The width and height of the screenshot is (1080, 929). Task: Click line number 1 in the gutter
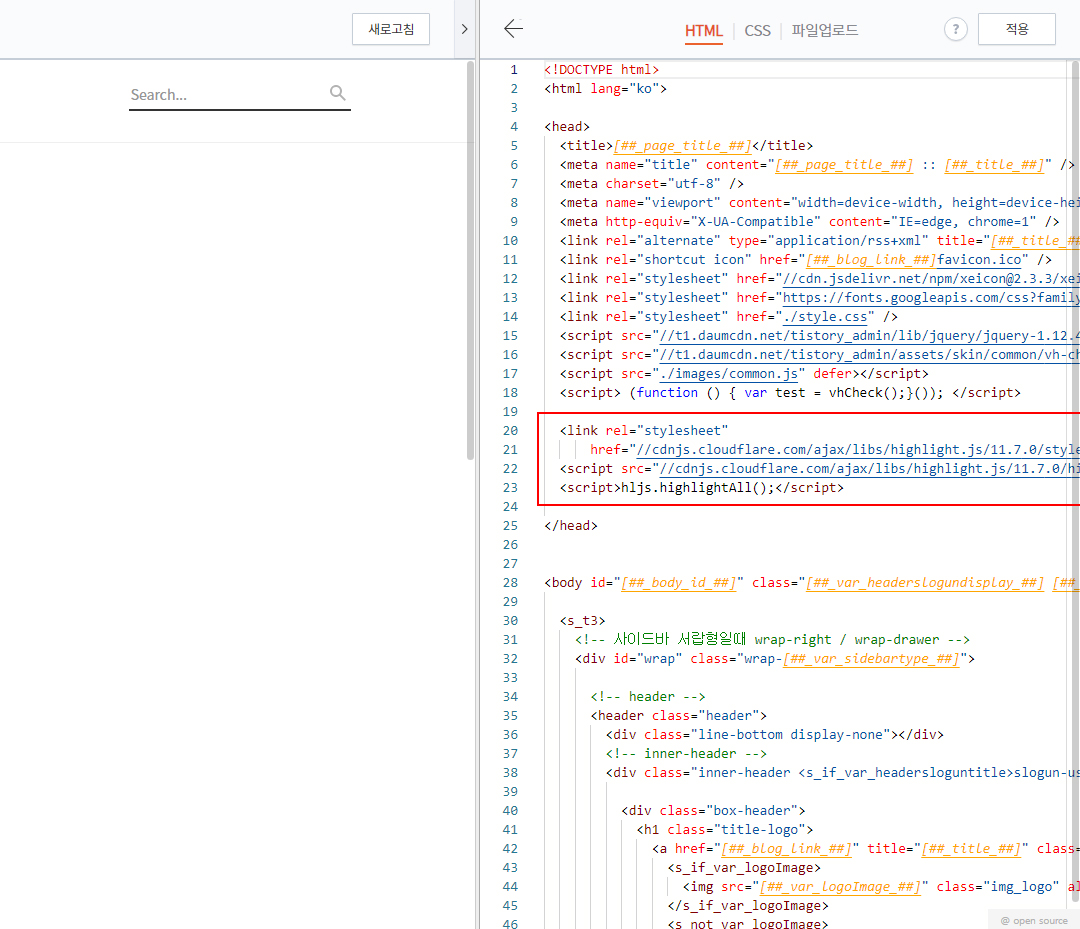coord(513,70)
